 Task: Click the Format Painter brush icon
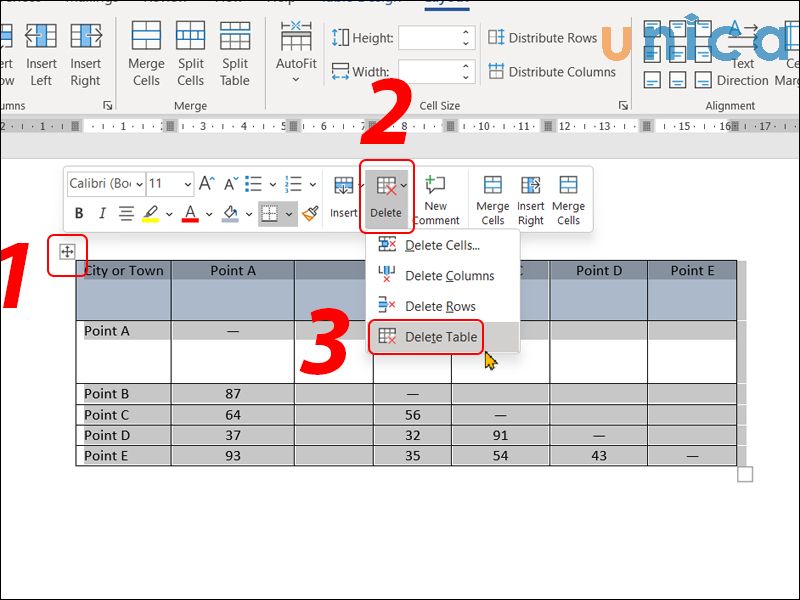click(x=310, y=213)
